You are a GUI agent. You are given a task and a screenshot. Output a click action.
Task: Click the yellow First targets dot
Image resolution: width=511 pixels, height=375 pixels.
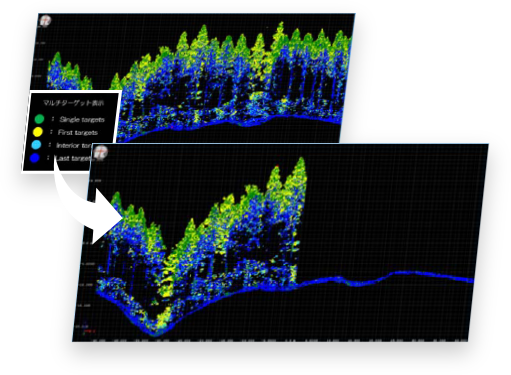click(38, 132)
